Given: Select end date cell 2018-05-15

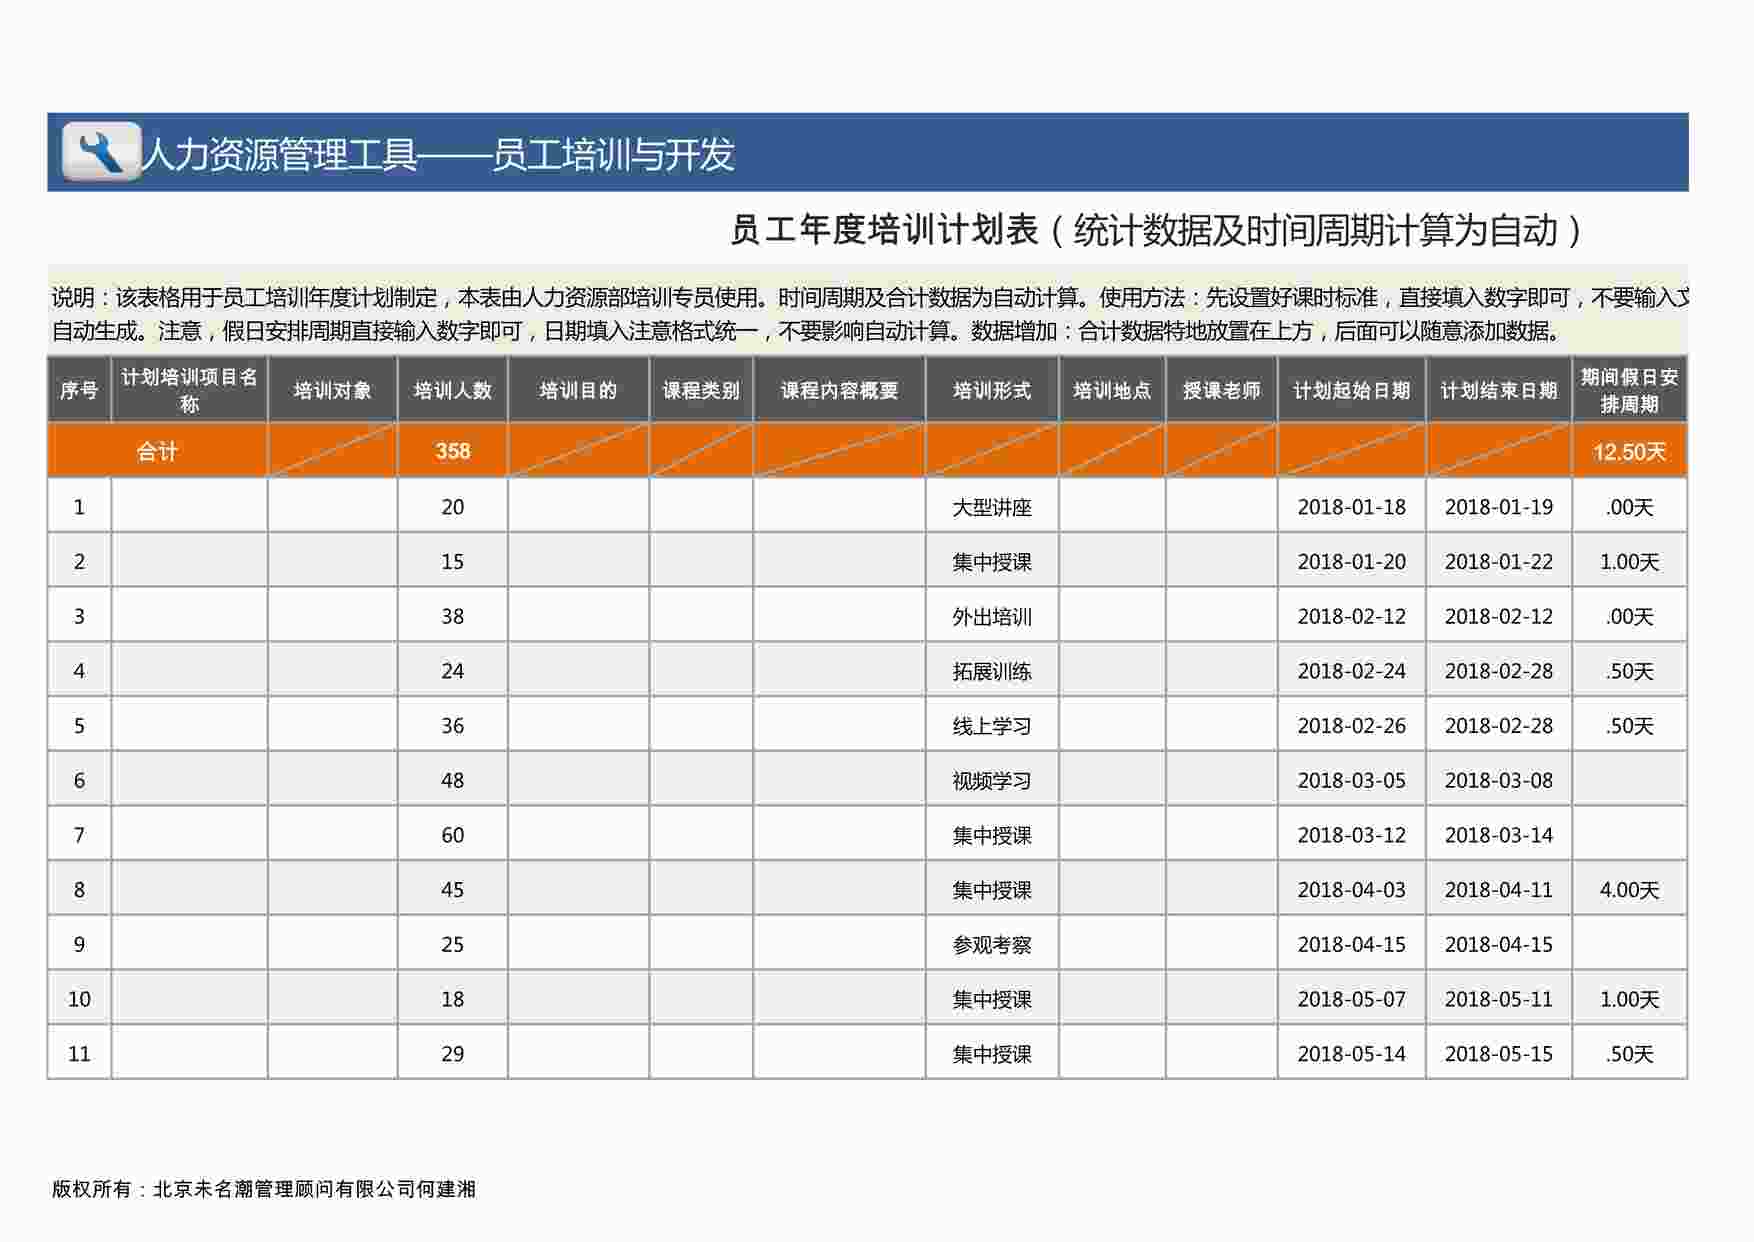Looking at the screenshot, I should click(x=1498, y=1053).
